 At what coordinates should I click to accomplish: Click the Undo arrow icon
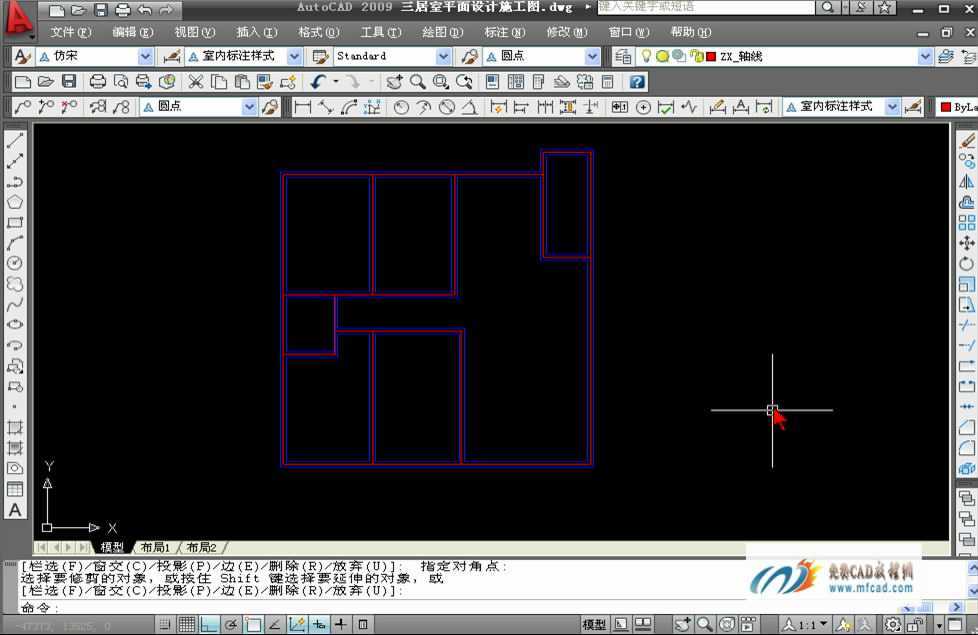tap(319, 82)
